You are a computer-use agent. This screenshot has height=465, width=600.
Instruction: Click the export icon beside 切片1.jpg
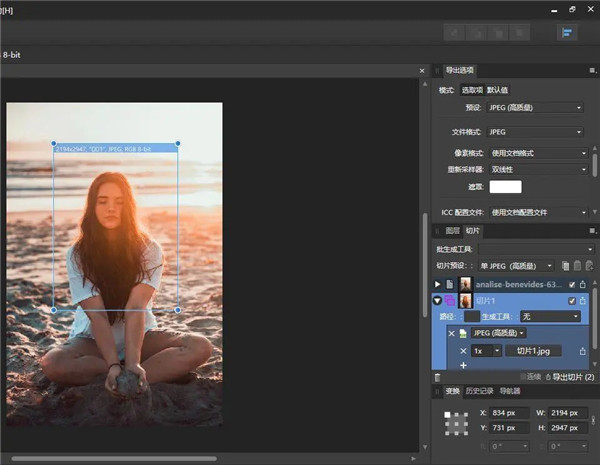coord(582,351)
